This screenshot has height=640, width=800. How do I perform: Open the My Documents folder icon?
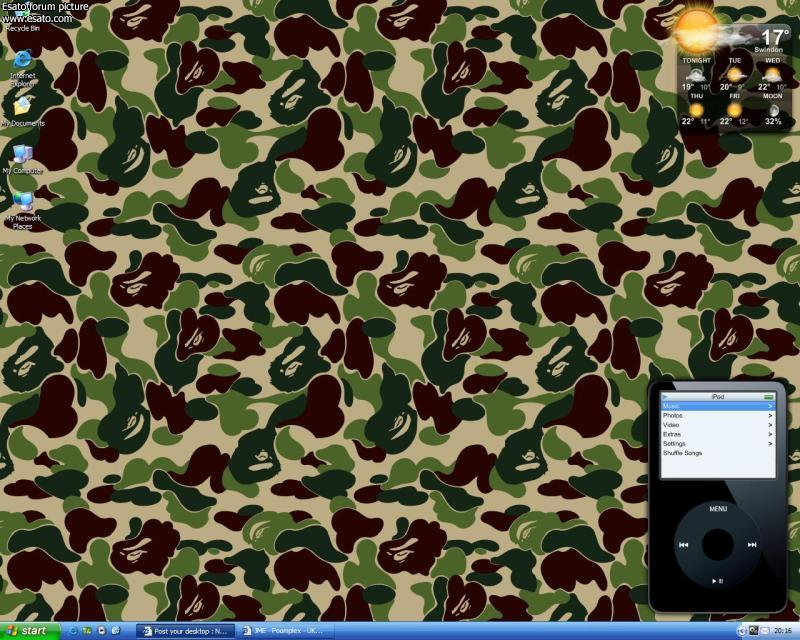point(22,108)
